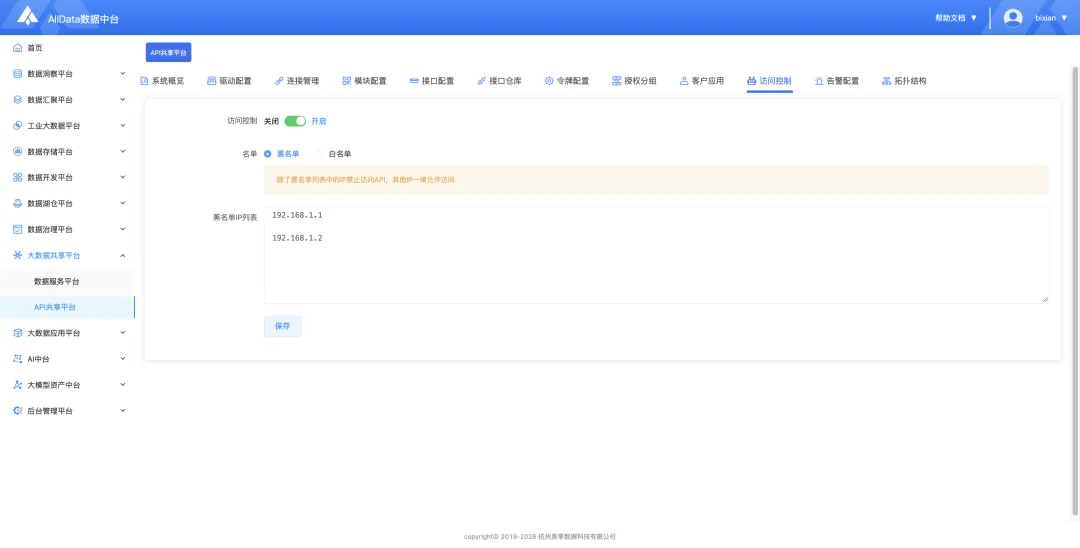This screenshot has width=1080, height=548.
Task: Click the orange blacklist notice text
Action: (x=366, y=180)
